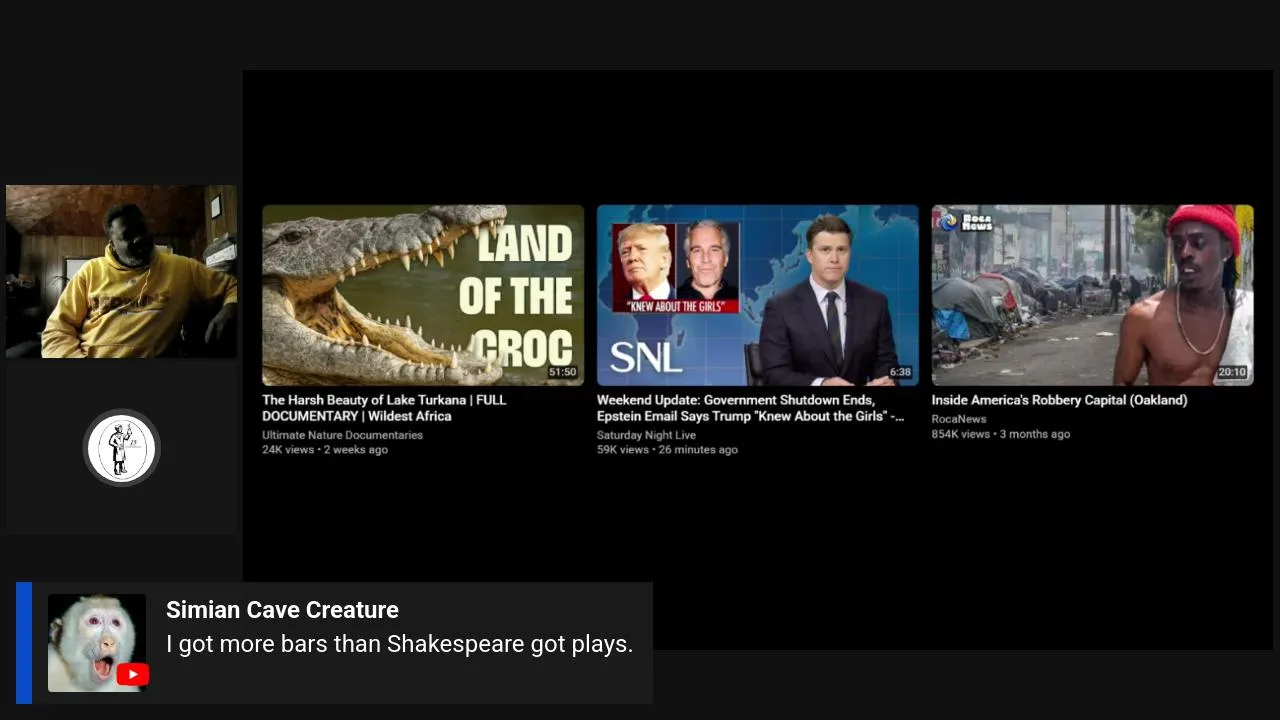Click '854K views • 3 months ago' text
Viewport: 1280px width, 720px height.
(1001, 434)
